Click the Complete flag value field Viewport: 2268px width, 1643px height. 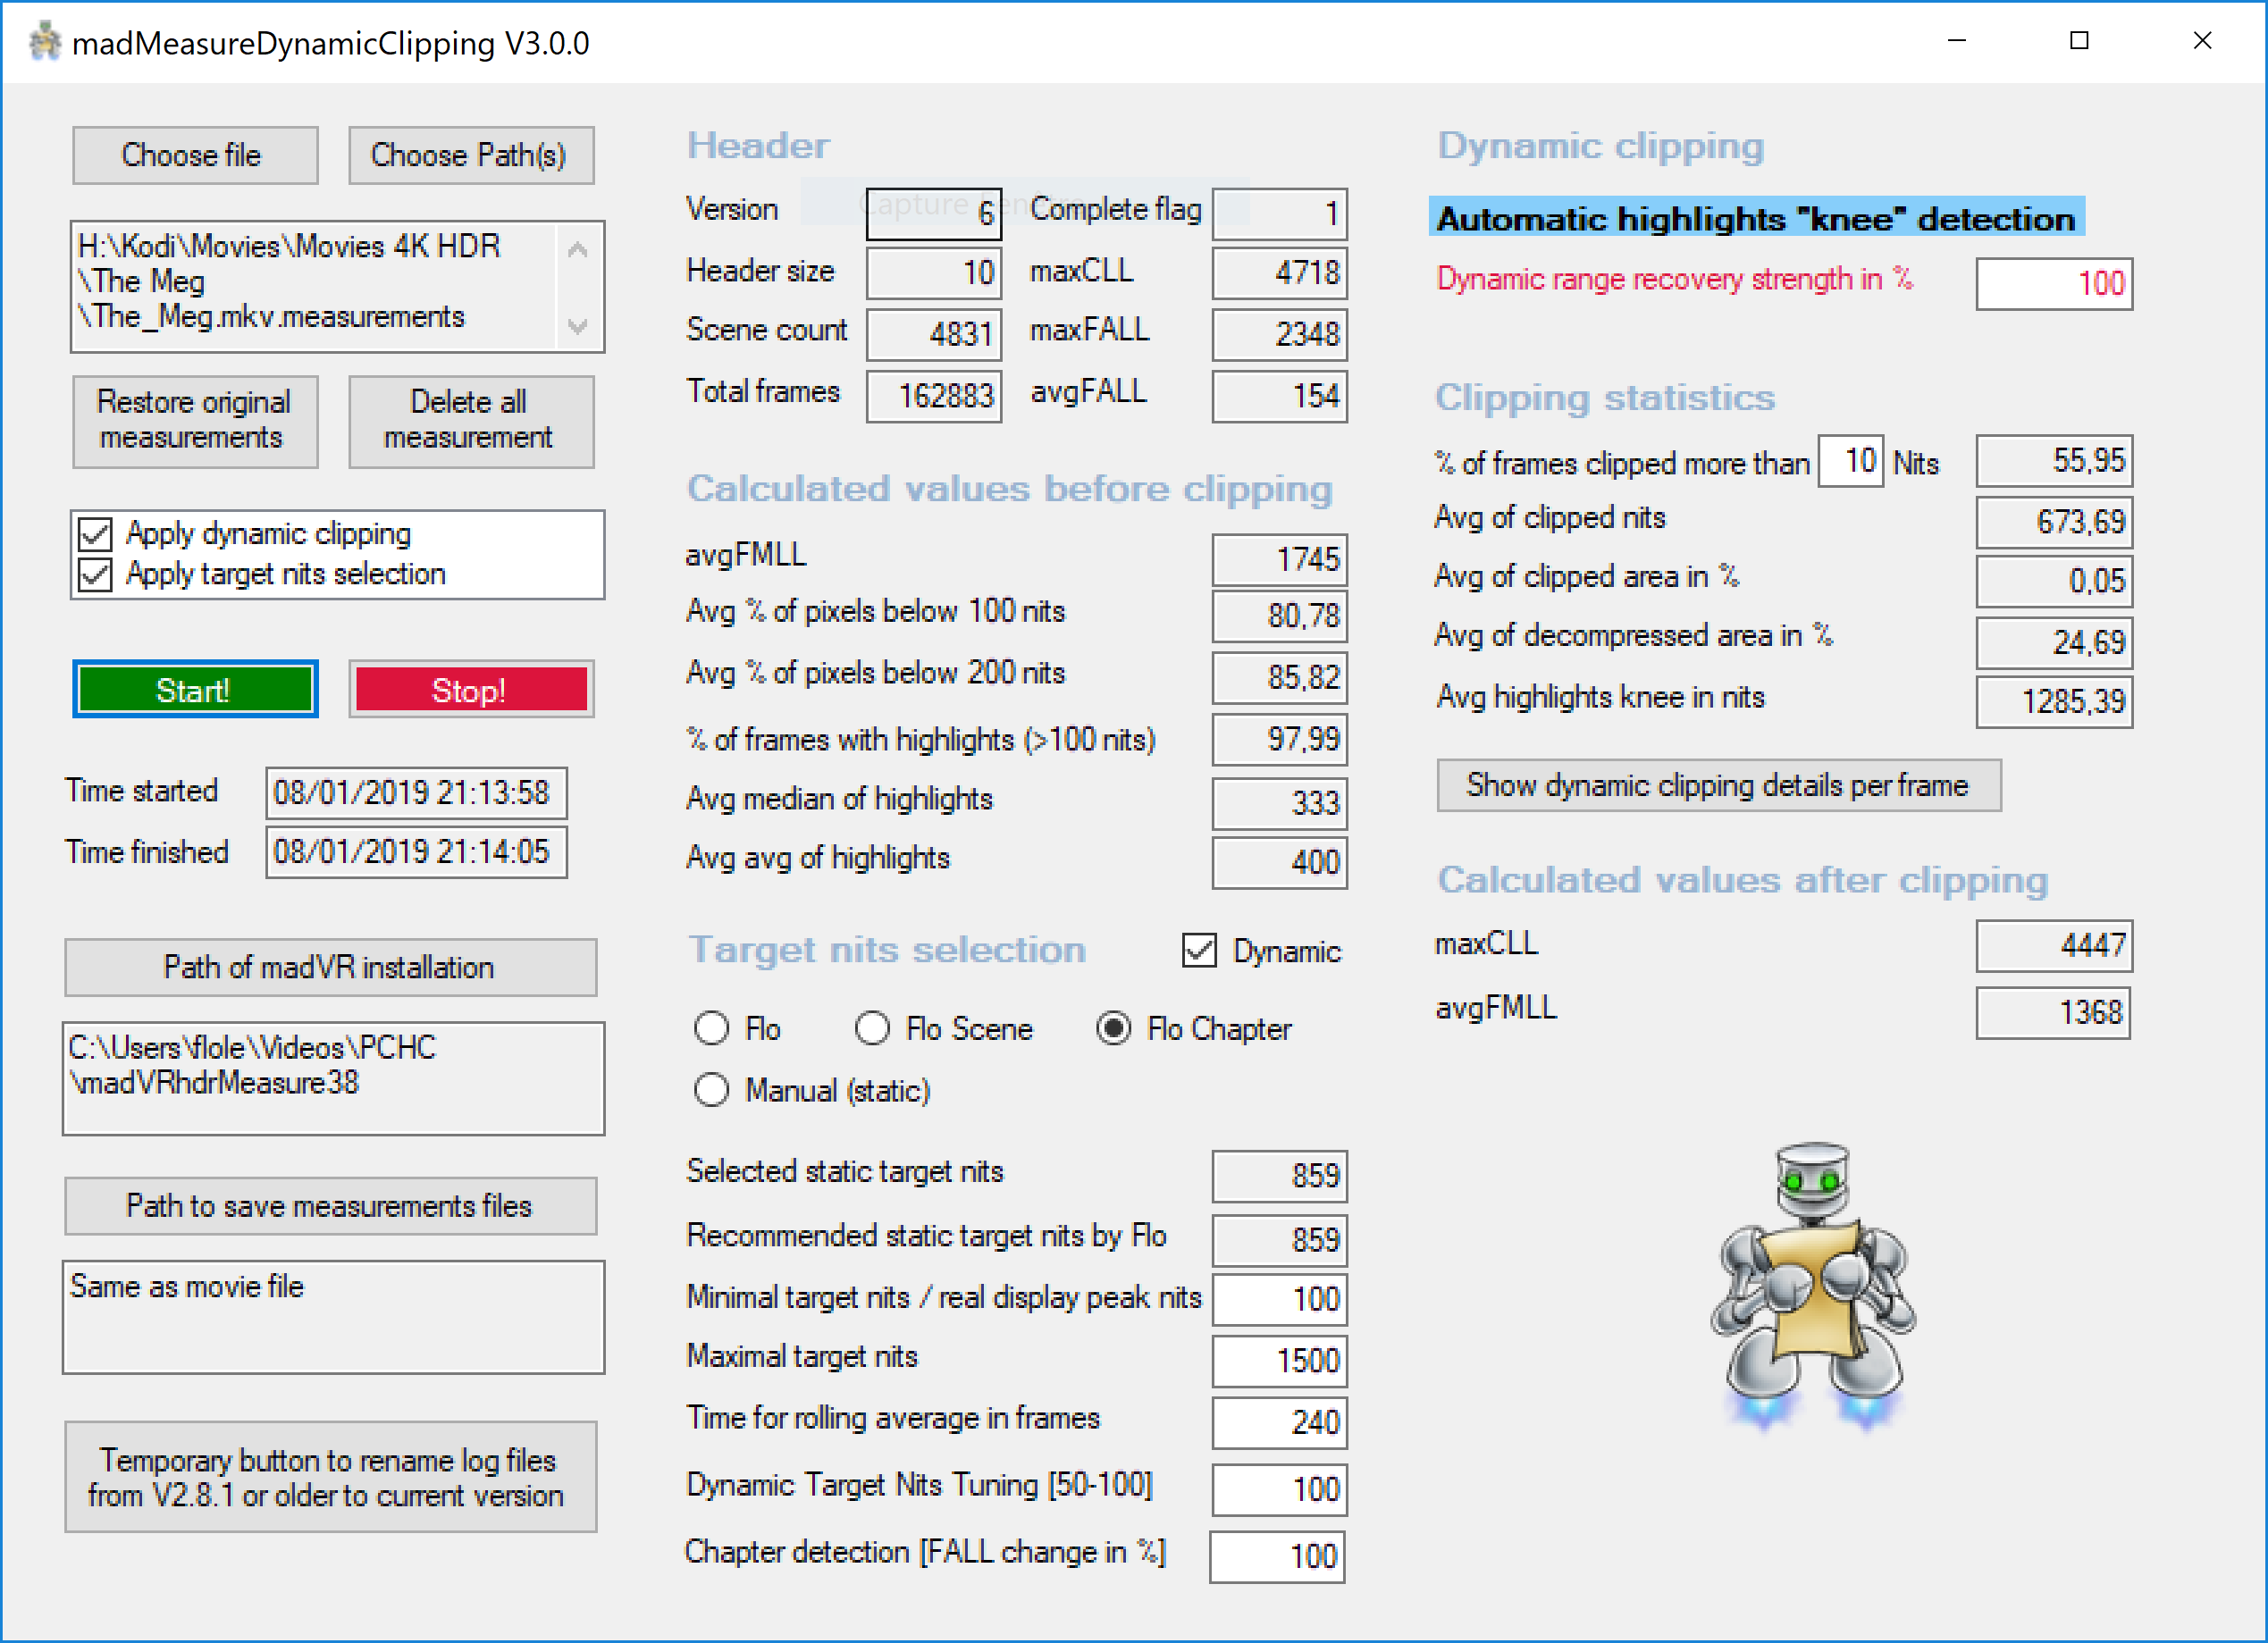pyautogui.click(x=1279, y=213)
